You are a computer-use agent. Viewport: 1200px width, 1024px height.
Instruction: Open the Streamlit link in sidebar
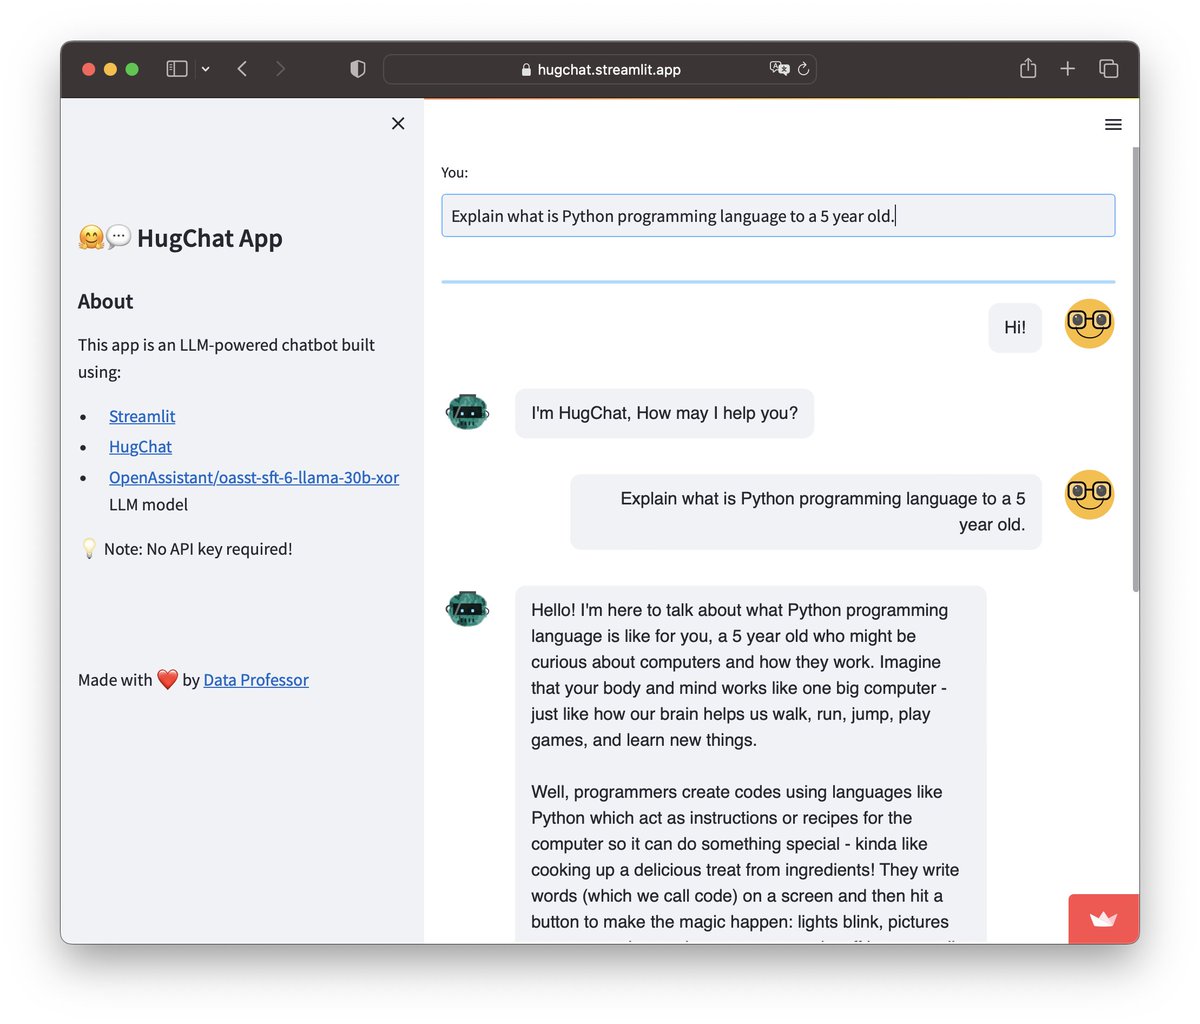pos(142,416)
